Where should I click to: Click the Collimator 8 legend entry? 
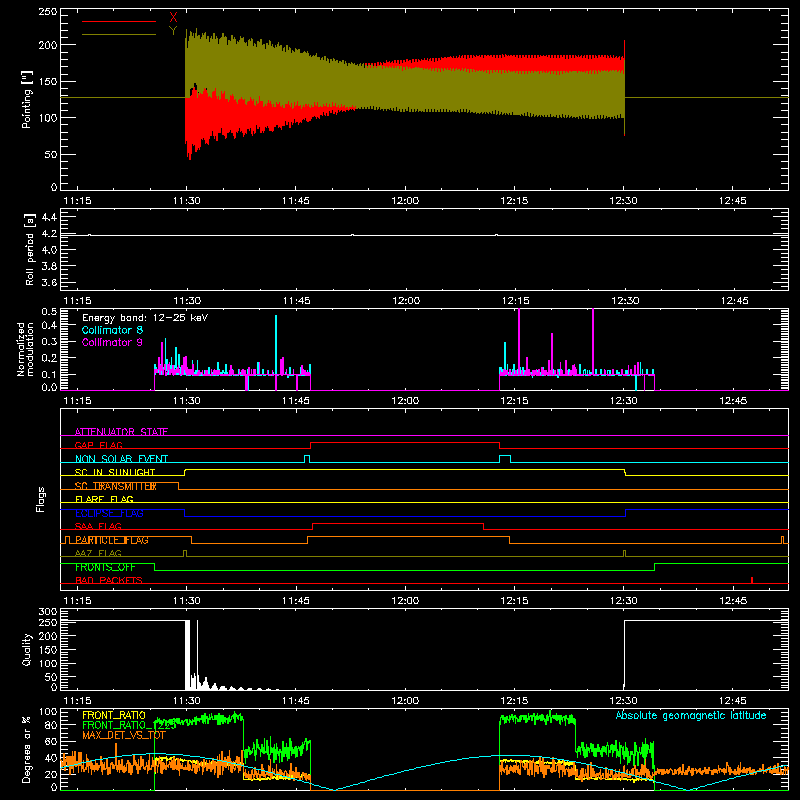tap(112, 330)
